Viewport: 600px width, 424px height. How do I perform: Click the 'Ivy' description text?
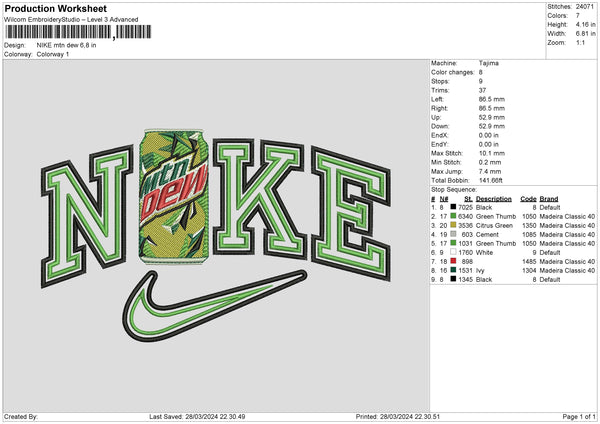(x=480, y=271)
